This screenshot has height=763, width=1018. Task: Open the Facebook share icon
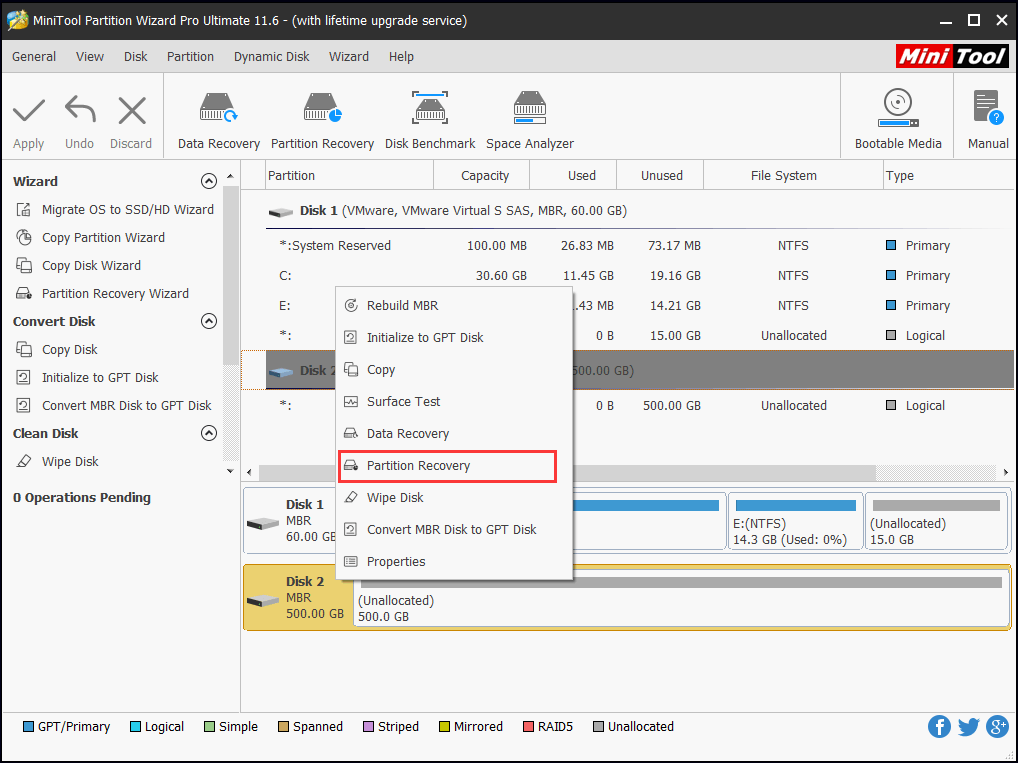(x=939, y=727)
